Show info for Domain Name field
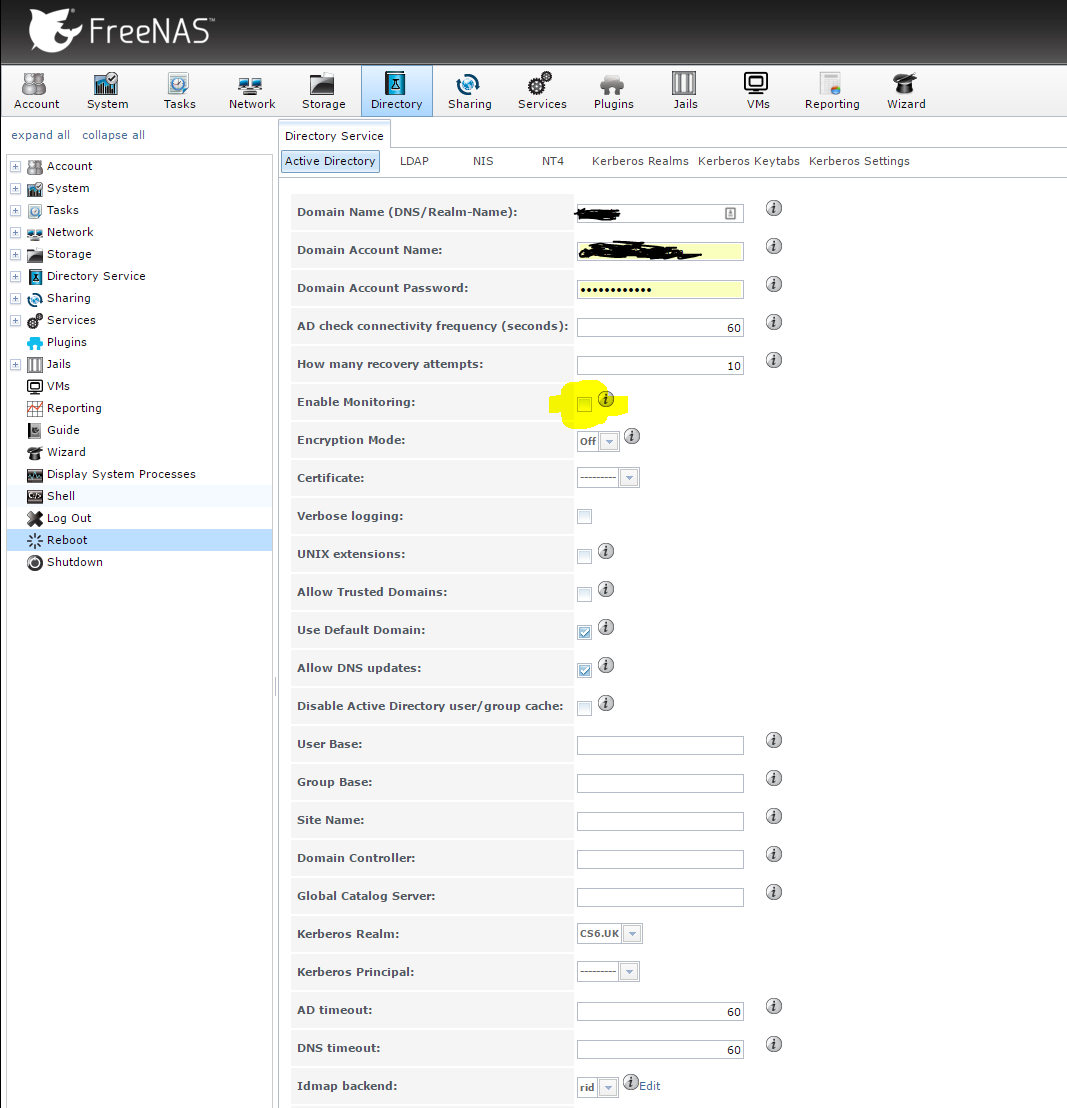The image size is (1067, 1108). tap(774, 208)
